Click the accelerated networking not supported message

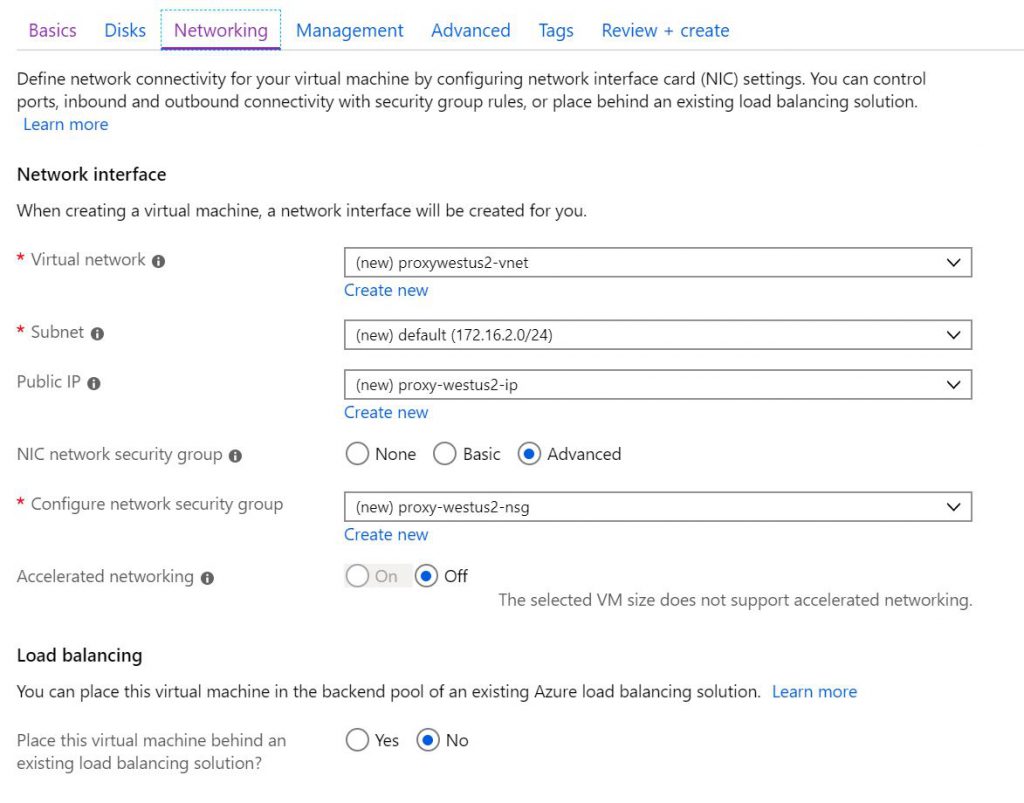[x=735, y=600]
